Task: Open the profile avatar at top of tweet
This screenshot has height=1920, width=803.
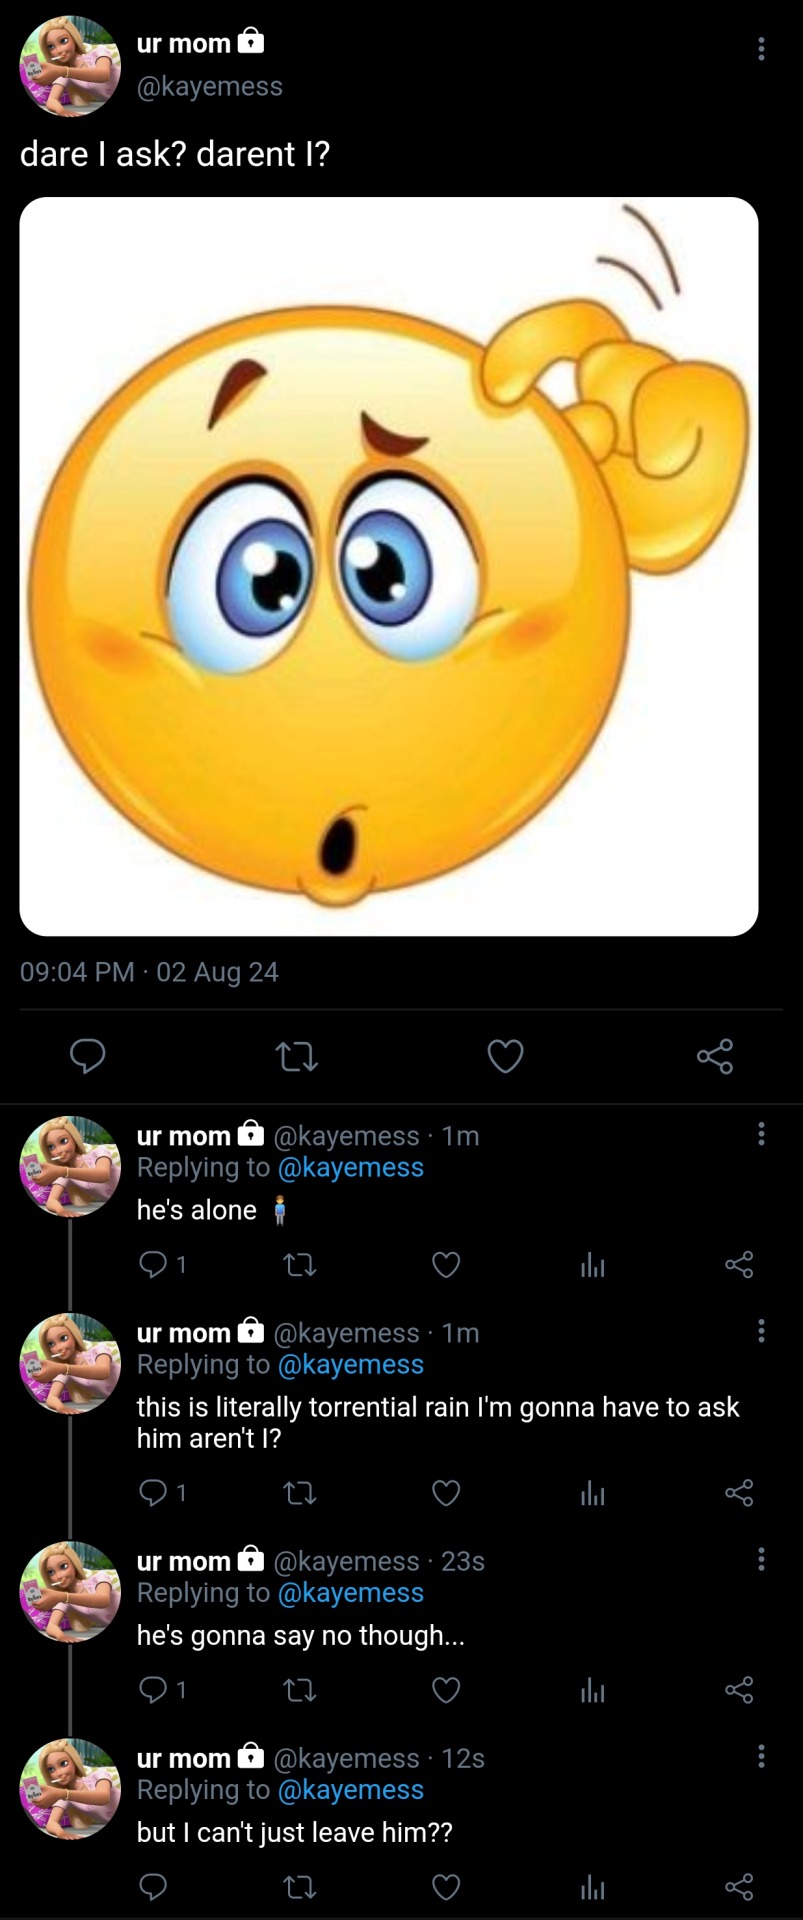Action: point(70,66)
